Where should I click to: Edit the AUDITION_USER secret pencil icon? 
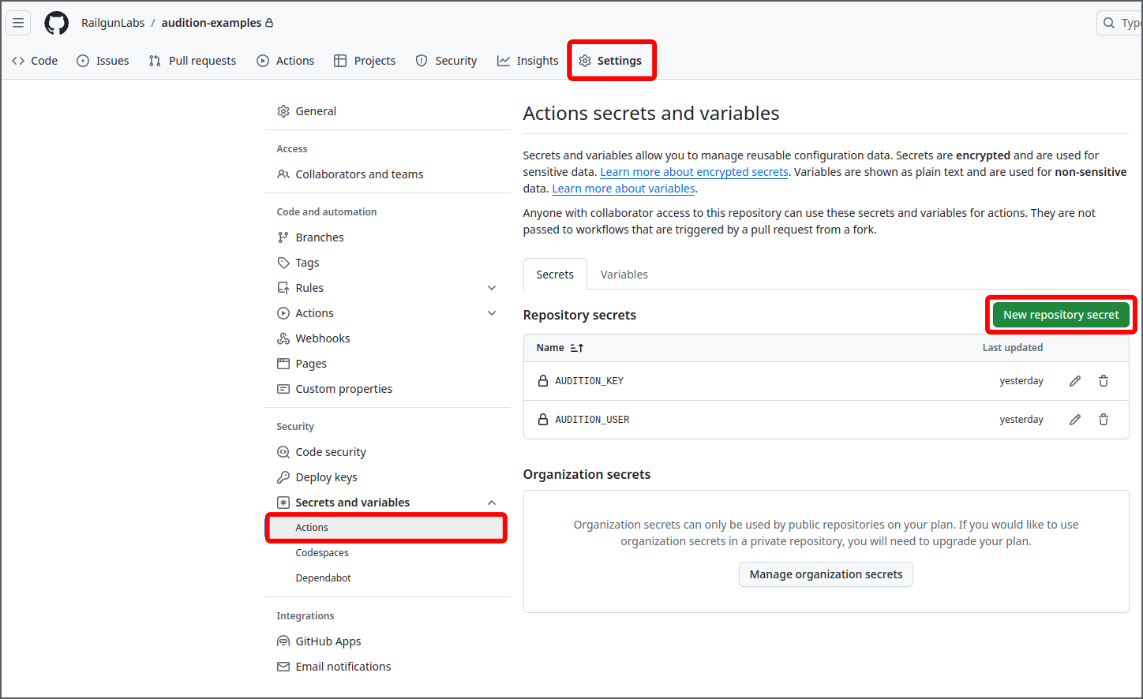tap(1075, 420)
